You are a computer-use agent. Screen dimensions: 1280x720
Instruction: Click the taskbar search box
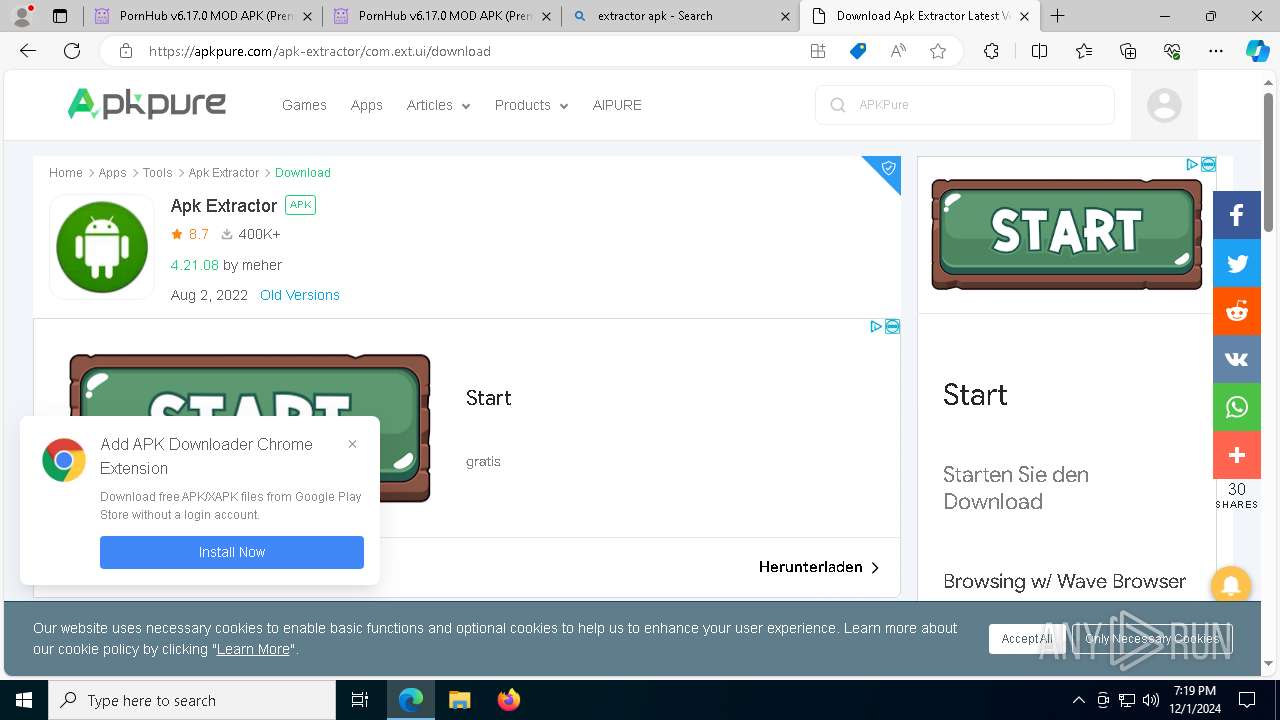pyautogui.click(x=192, y=700)
